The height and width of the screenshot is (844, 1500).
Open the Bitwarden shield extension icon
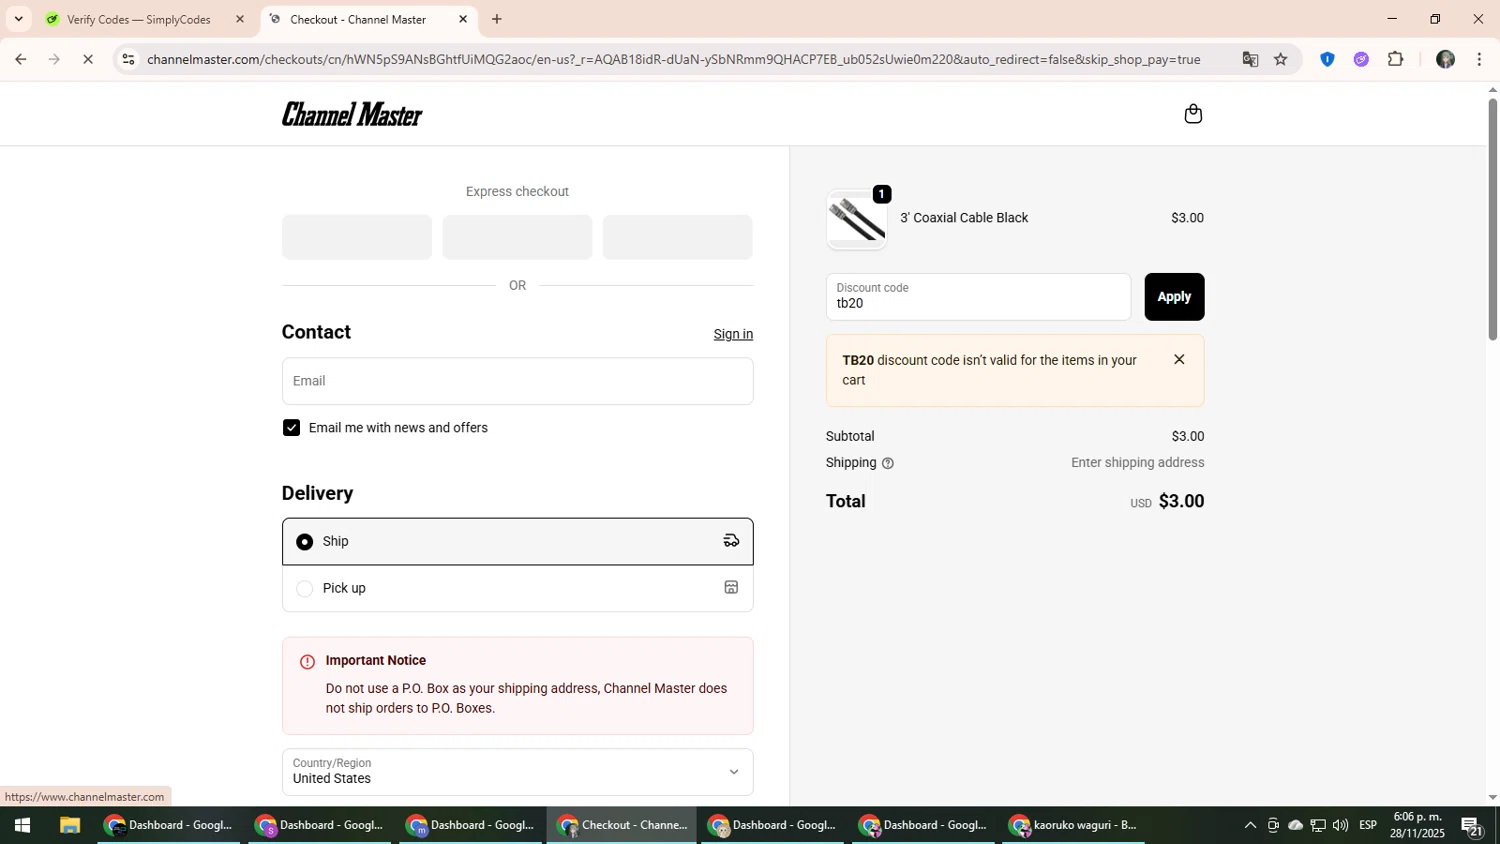pyautogui.click(x=1327, y=59)
